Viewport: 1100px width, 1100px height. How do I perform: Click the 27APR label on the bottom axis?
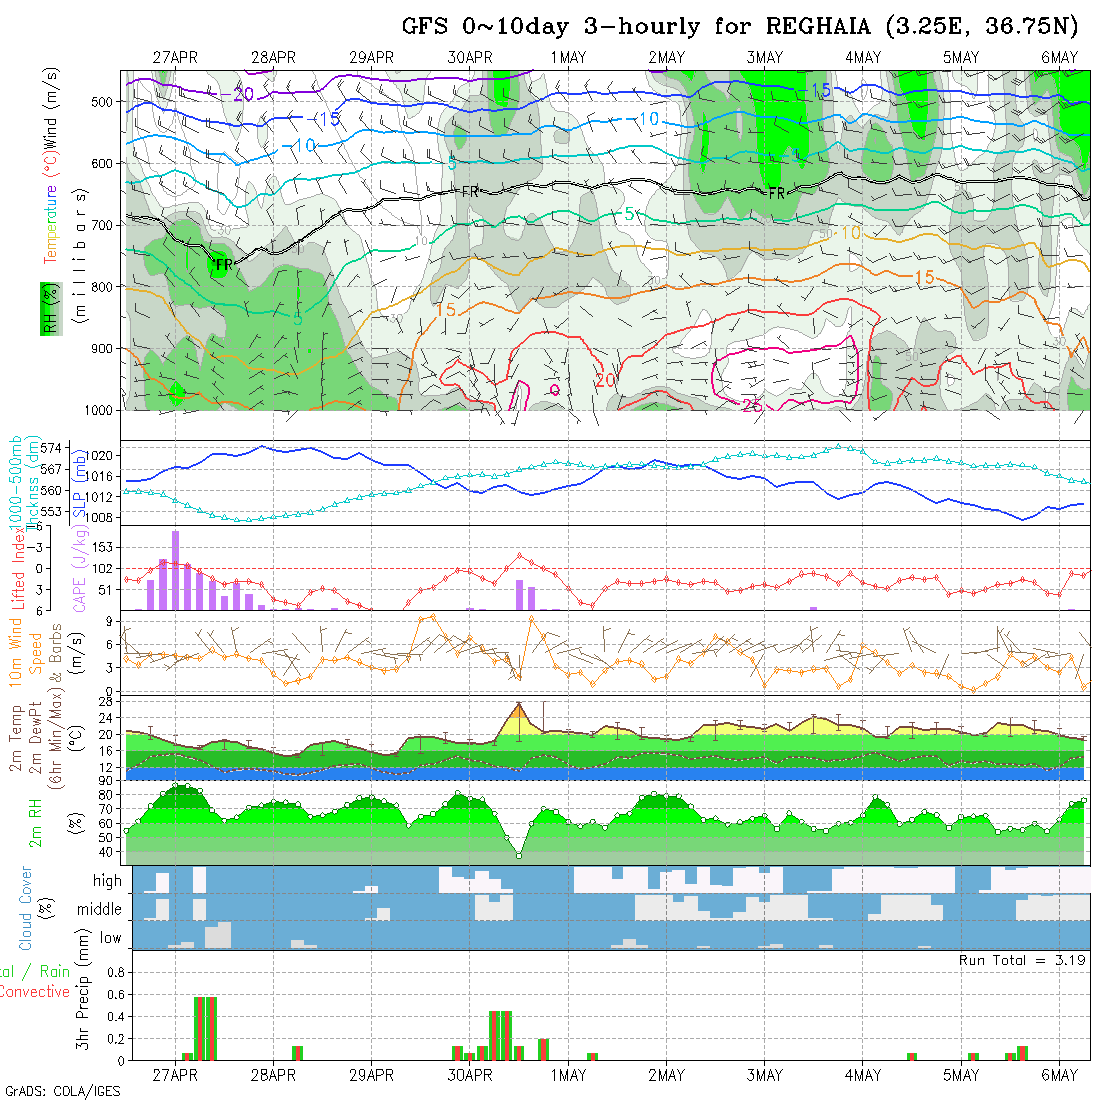[175, 1075]
